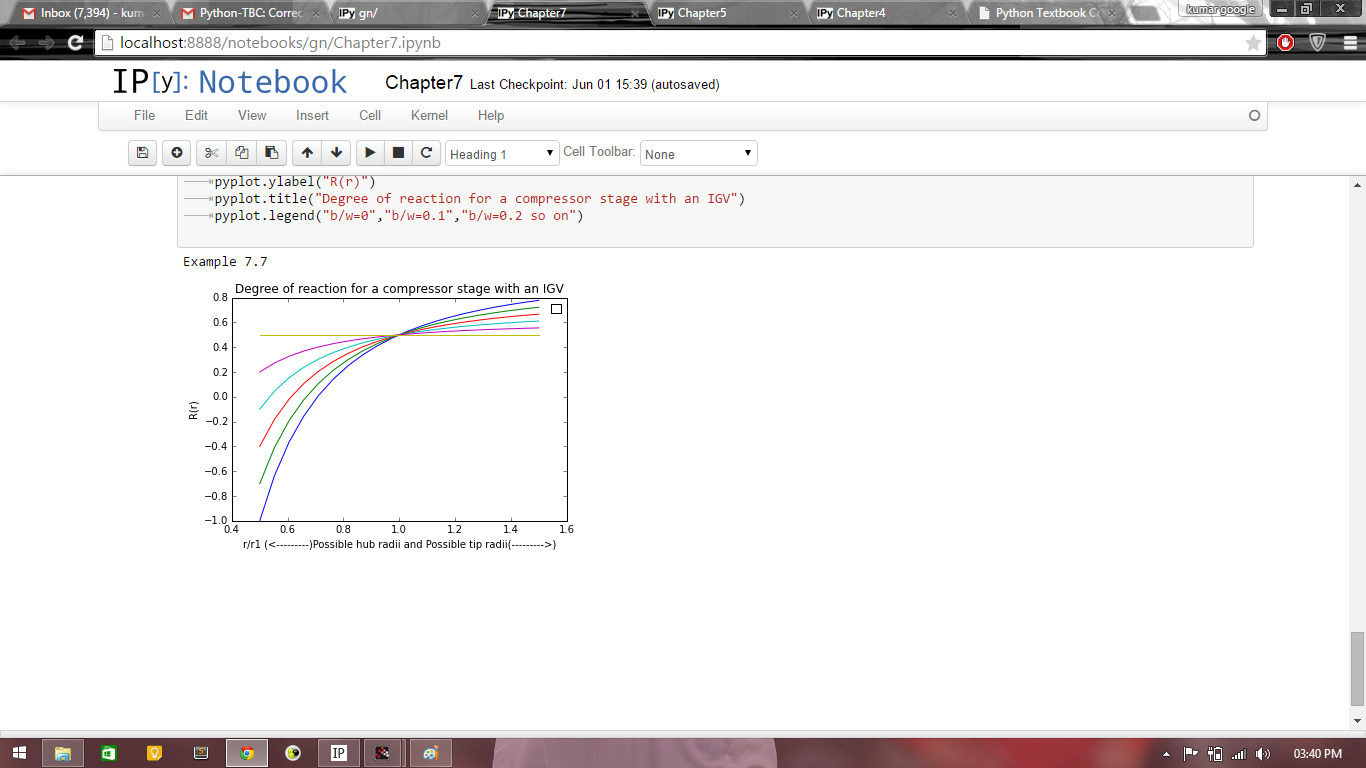The image size is (1366, 768).
Task: Open the Heading 1 cell type dropdown
Action: (x=501, y=154)
